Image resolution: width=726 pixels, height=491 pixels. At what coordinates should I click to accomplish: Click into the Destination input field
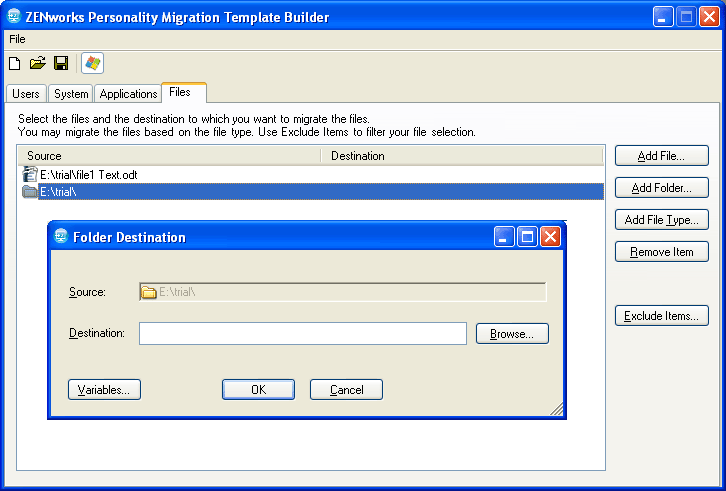click(303, 334)
